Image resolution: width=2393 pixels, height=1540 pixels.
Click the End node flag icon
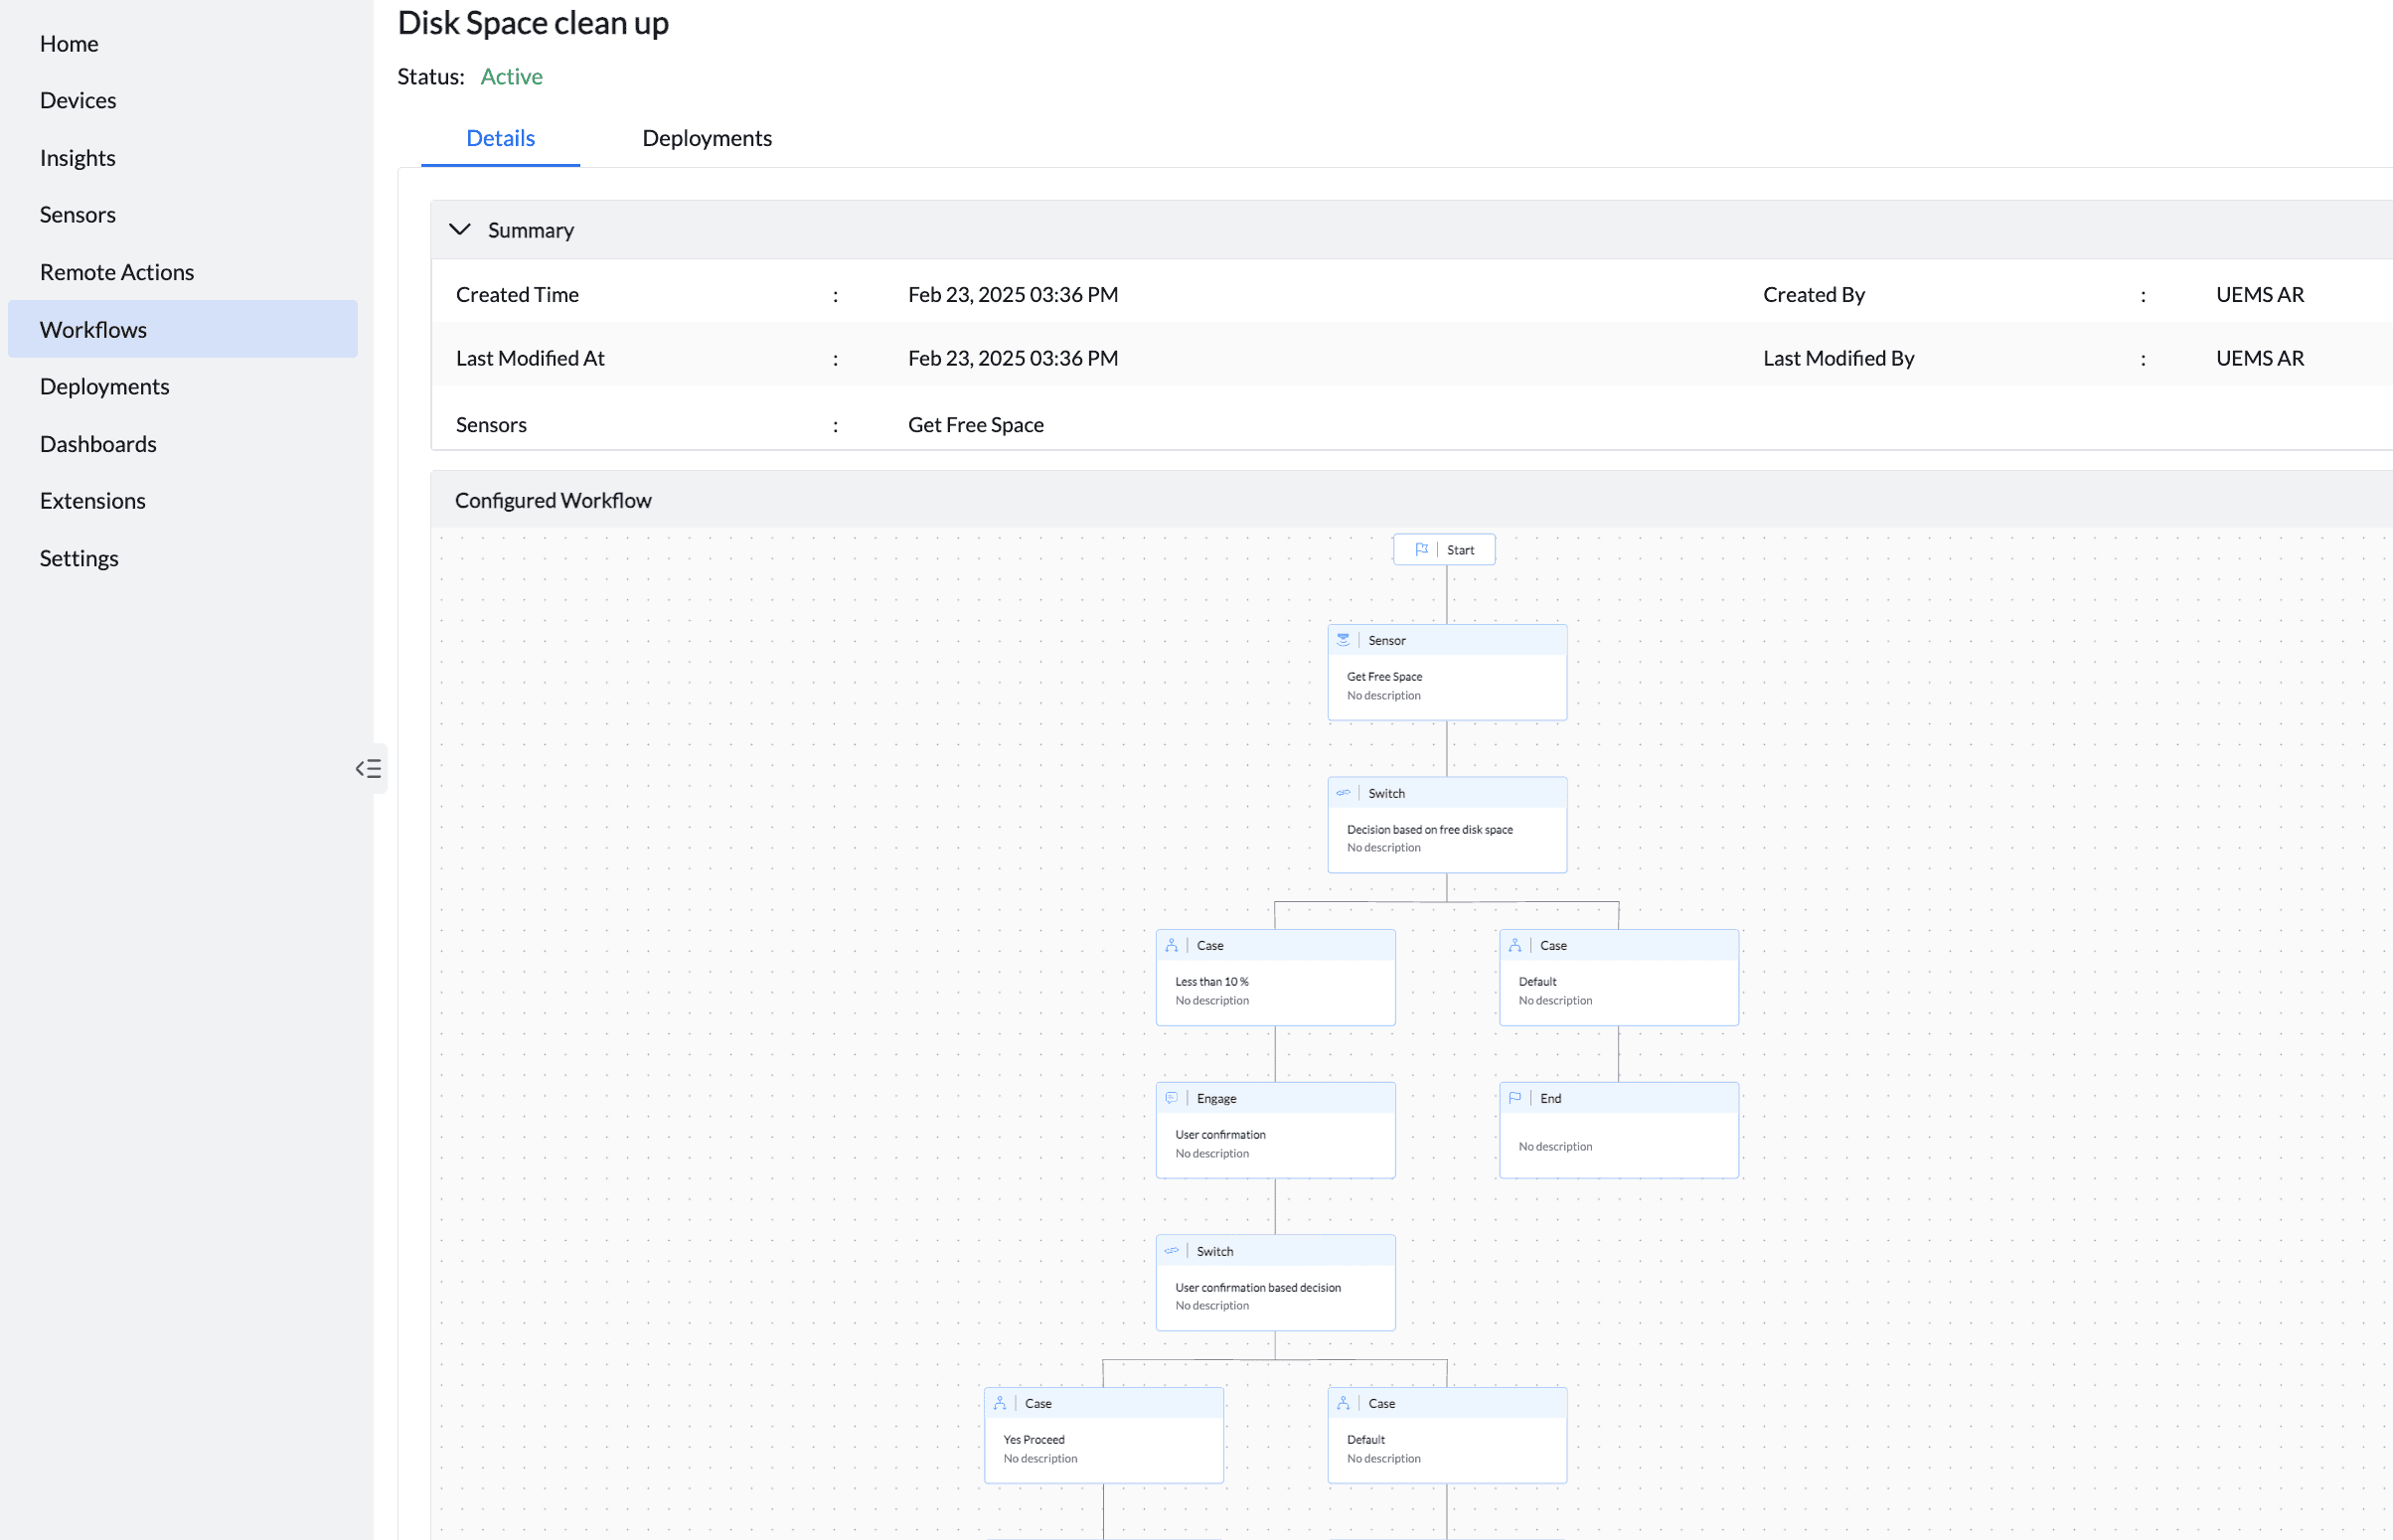click(x=1515, y=1098)
